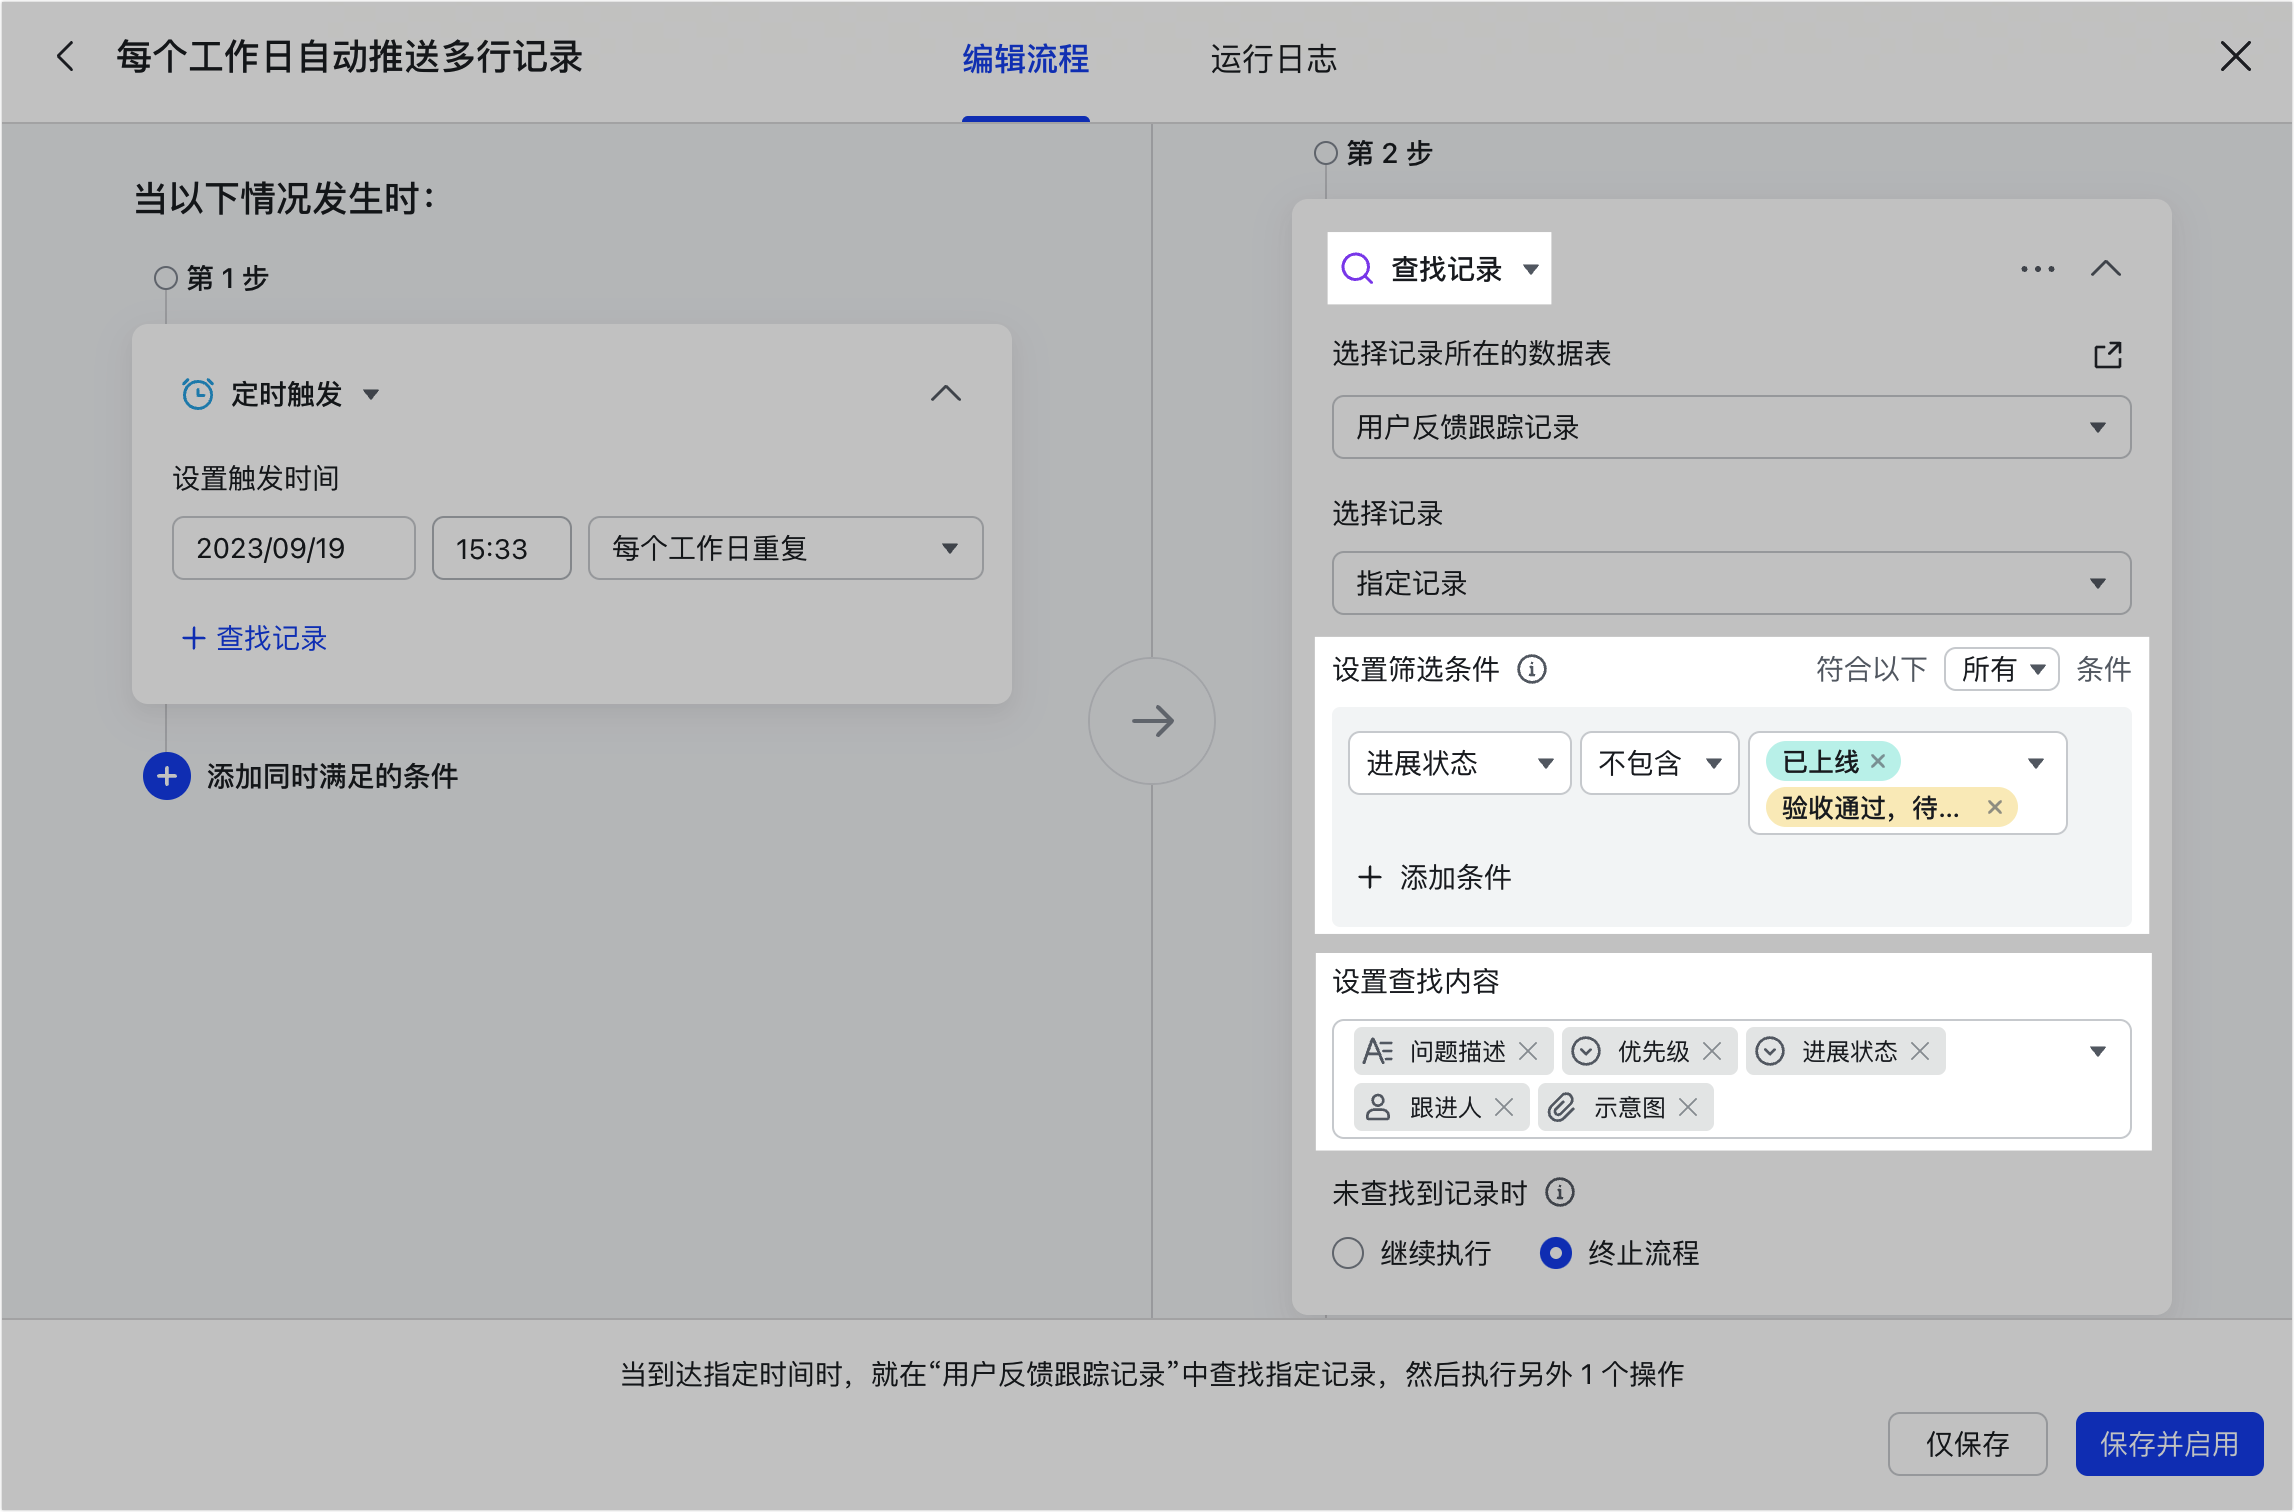The image size is (2294, 1512).
Task: Open data table in new window icon
Action: click(x=2108, y=354)
